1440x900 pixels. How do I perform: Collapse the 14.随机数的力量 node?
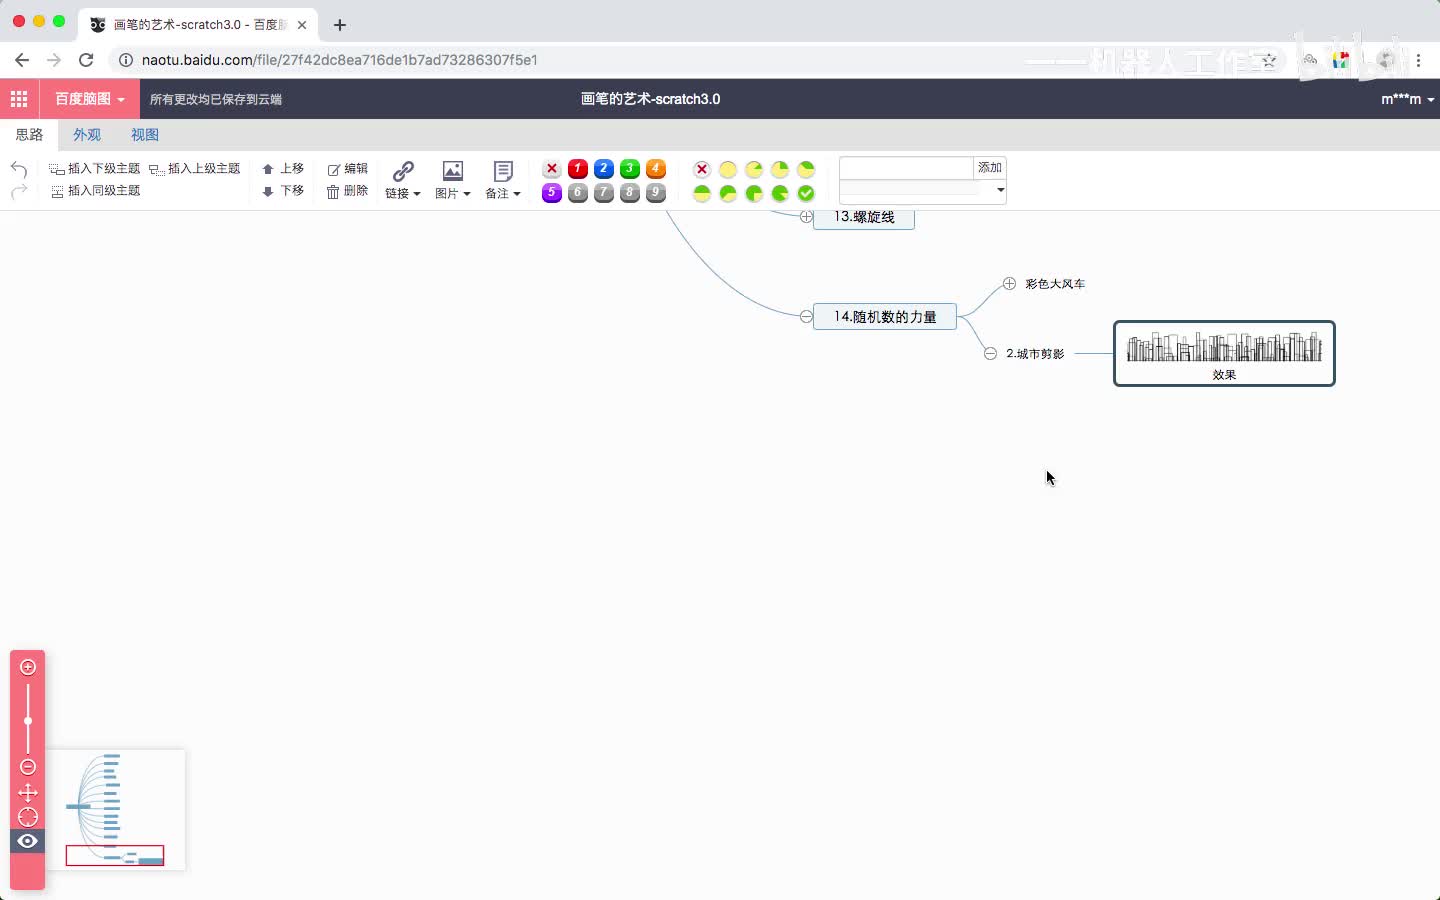[806, 317]
